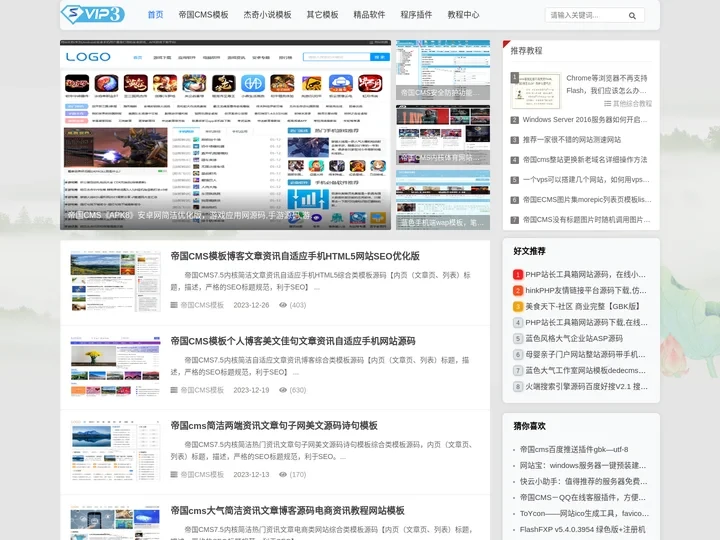Open 火端搜索引擎源码百度好搜V2.1 link
The height and width of the screenshot is (540, 720).
tap(586, 386)
